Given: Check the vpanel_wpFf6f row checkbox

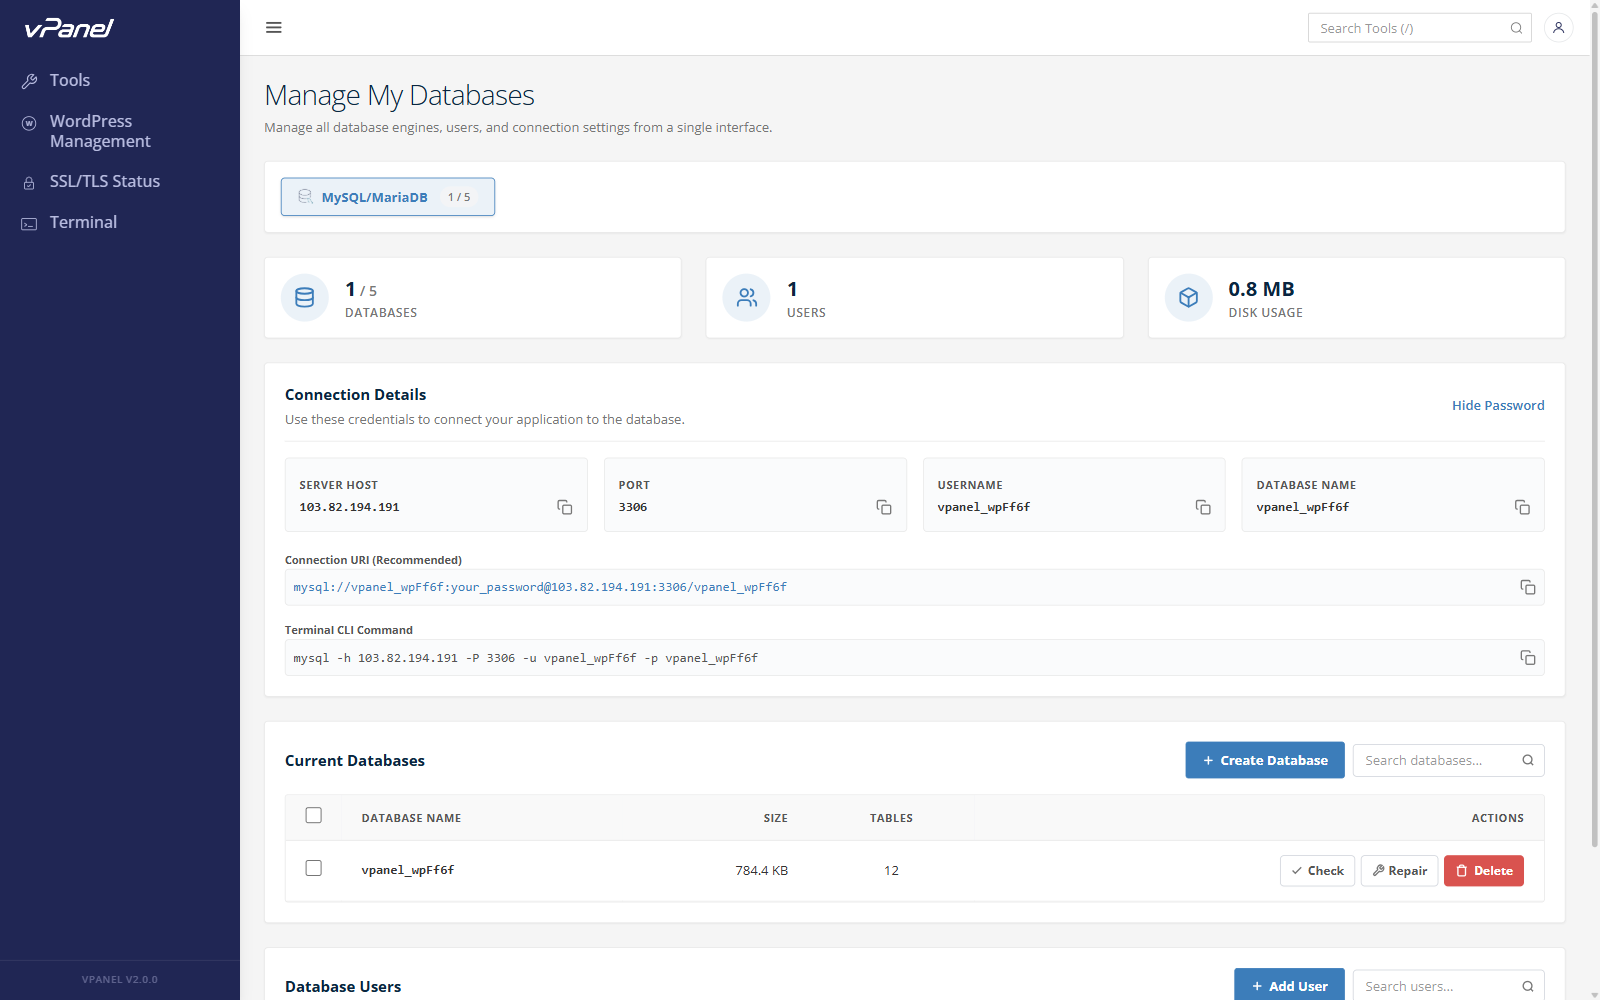Looking at the screenshot, I should (314, 868).
